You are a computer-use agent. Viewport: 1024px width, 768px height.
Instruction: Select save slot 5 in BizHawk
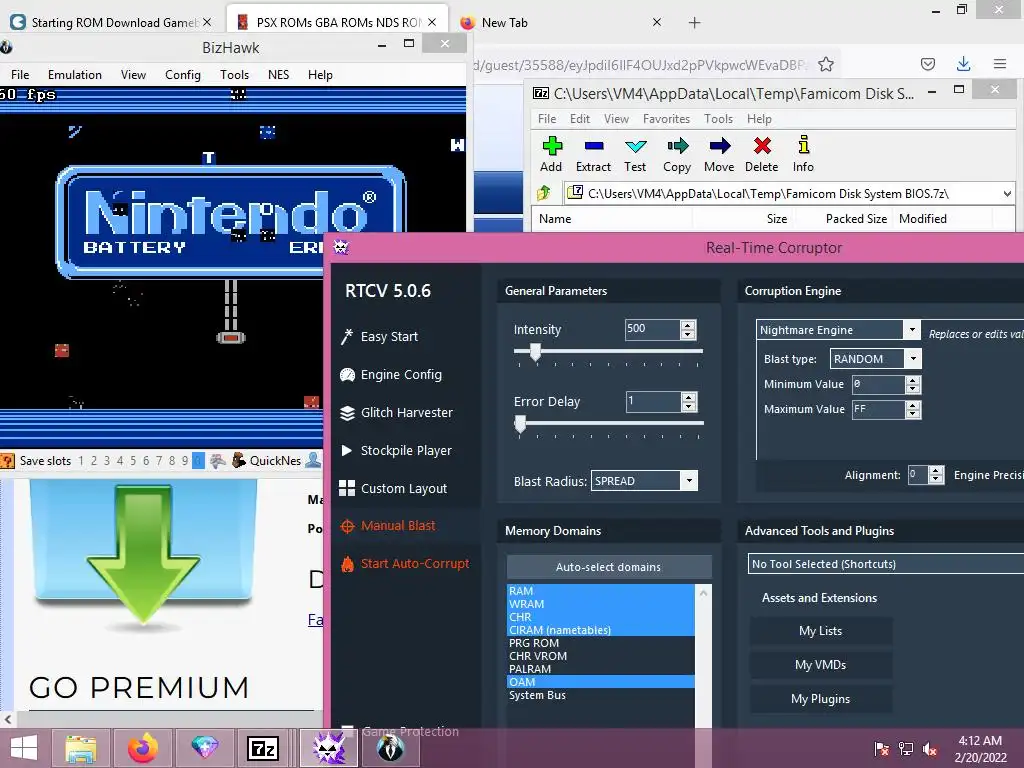point(133,460)
